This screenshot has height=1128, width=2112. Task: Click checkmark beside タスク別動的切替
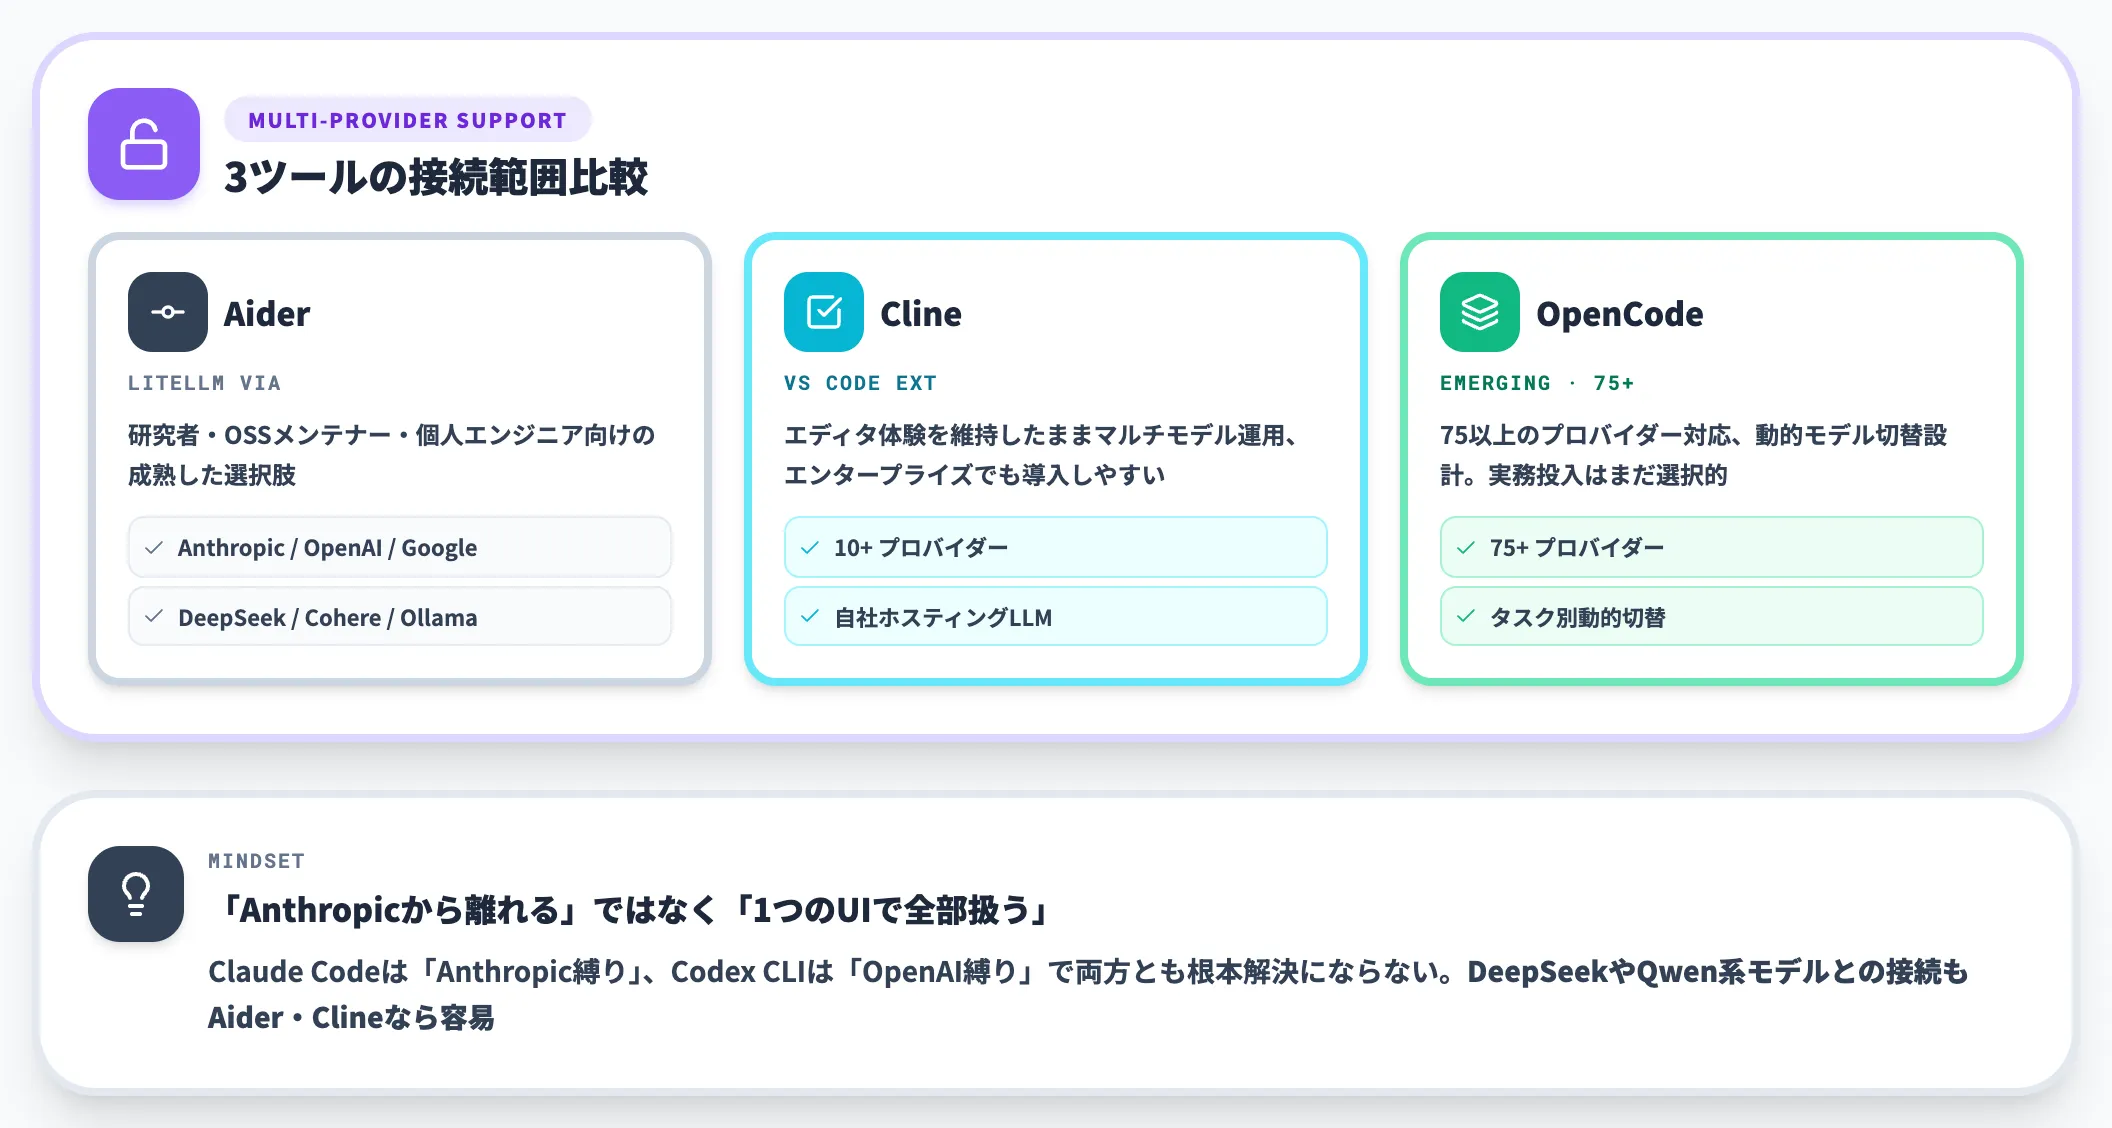pyautogui.click(x=1466, y=616)
